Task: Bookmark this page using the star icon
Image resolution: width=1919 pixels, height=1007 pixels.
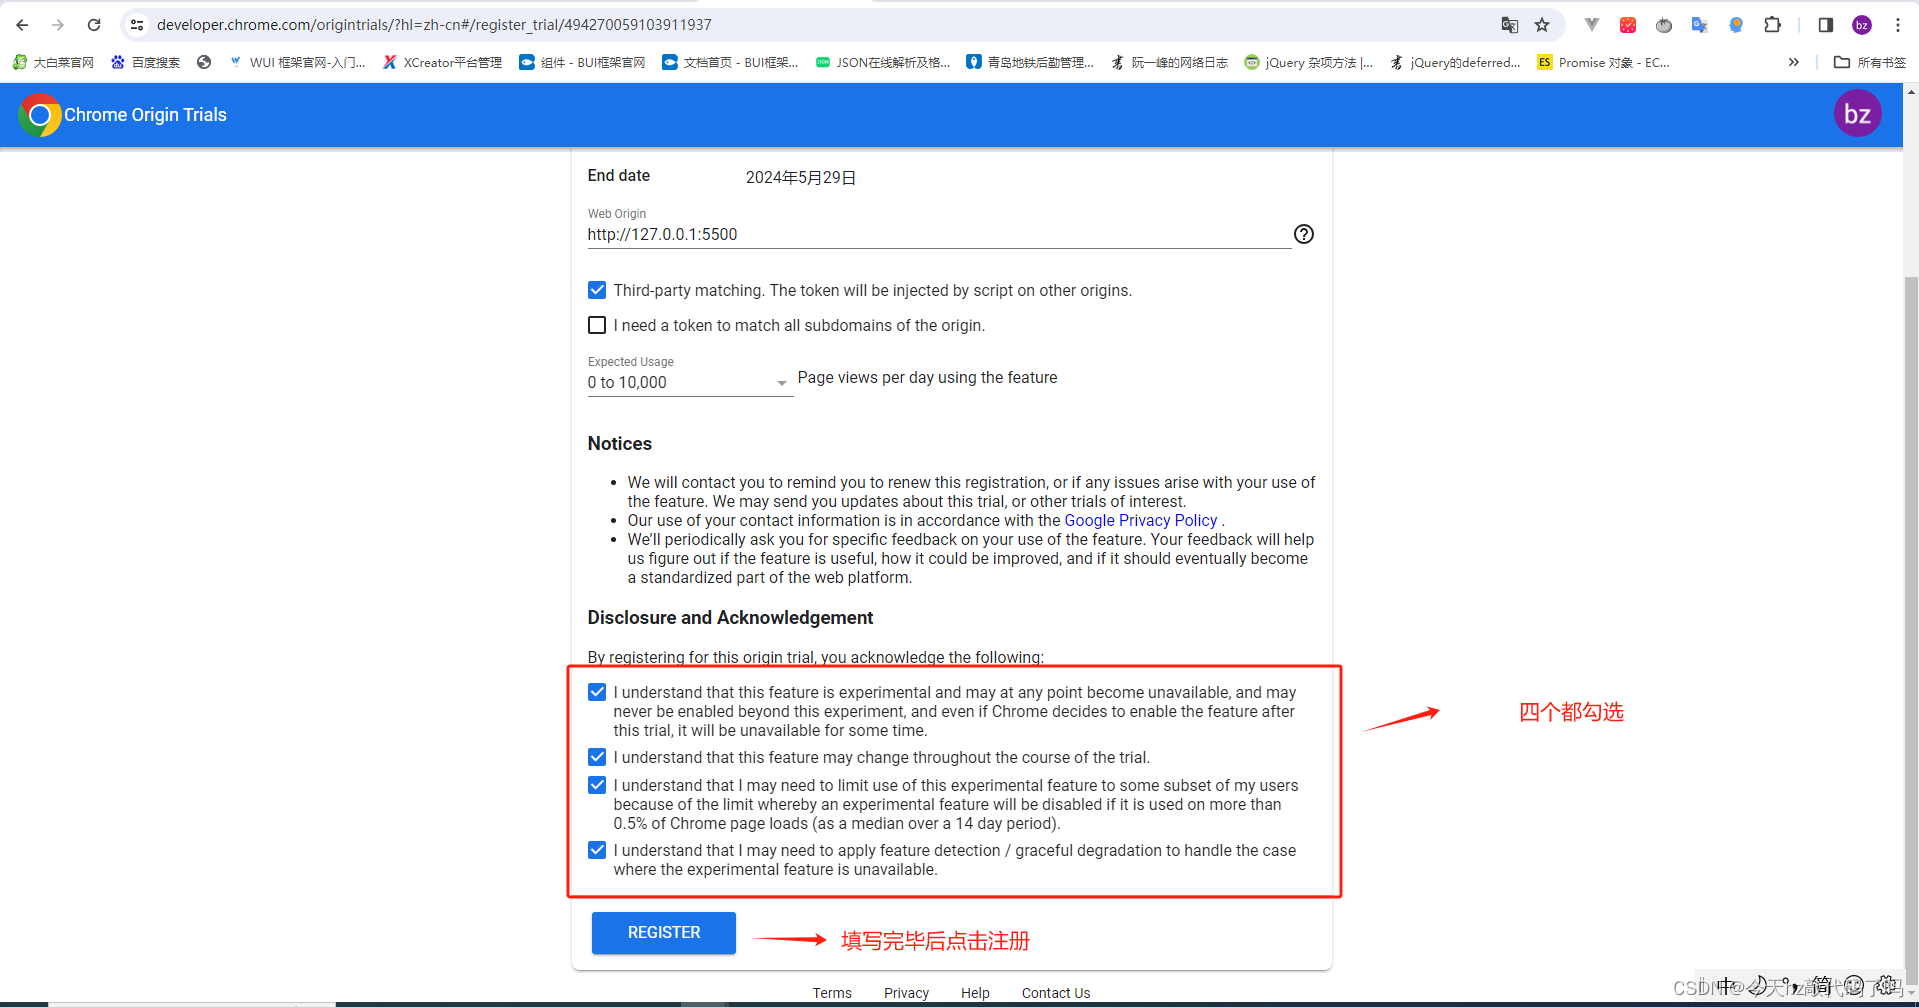Action: click(1543, 24)
